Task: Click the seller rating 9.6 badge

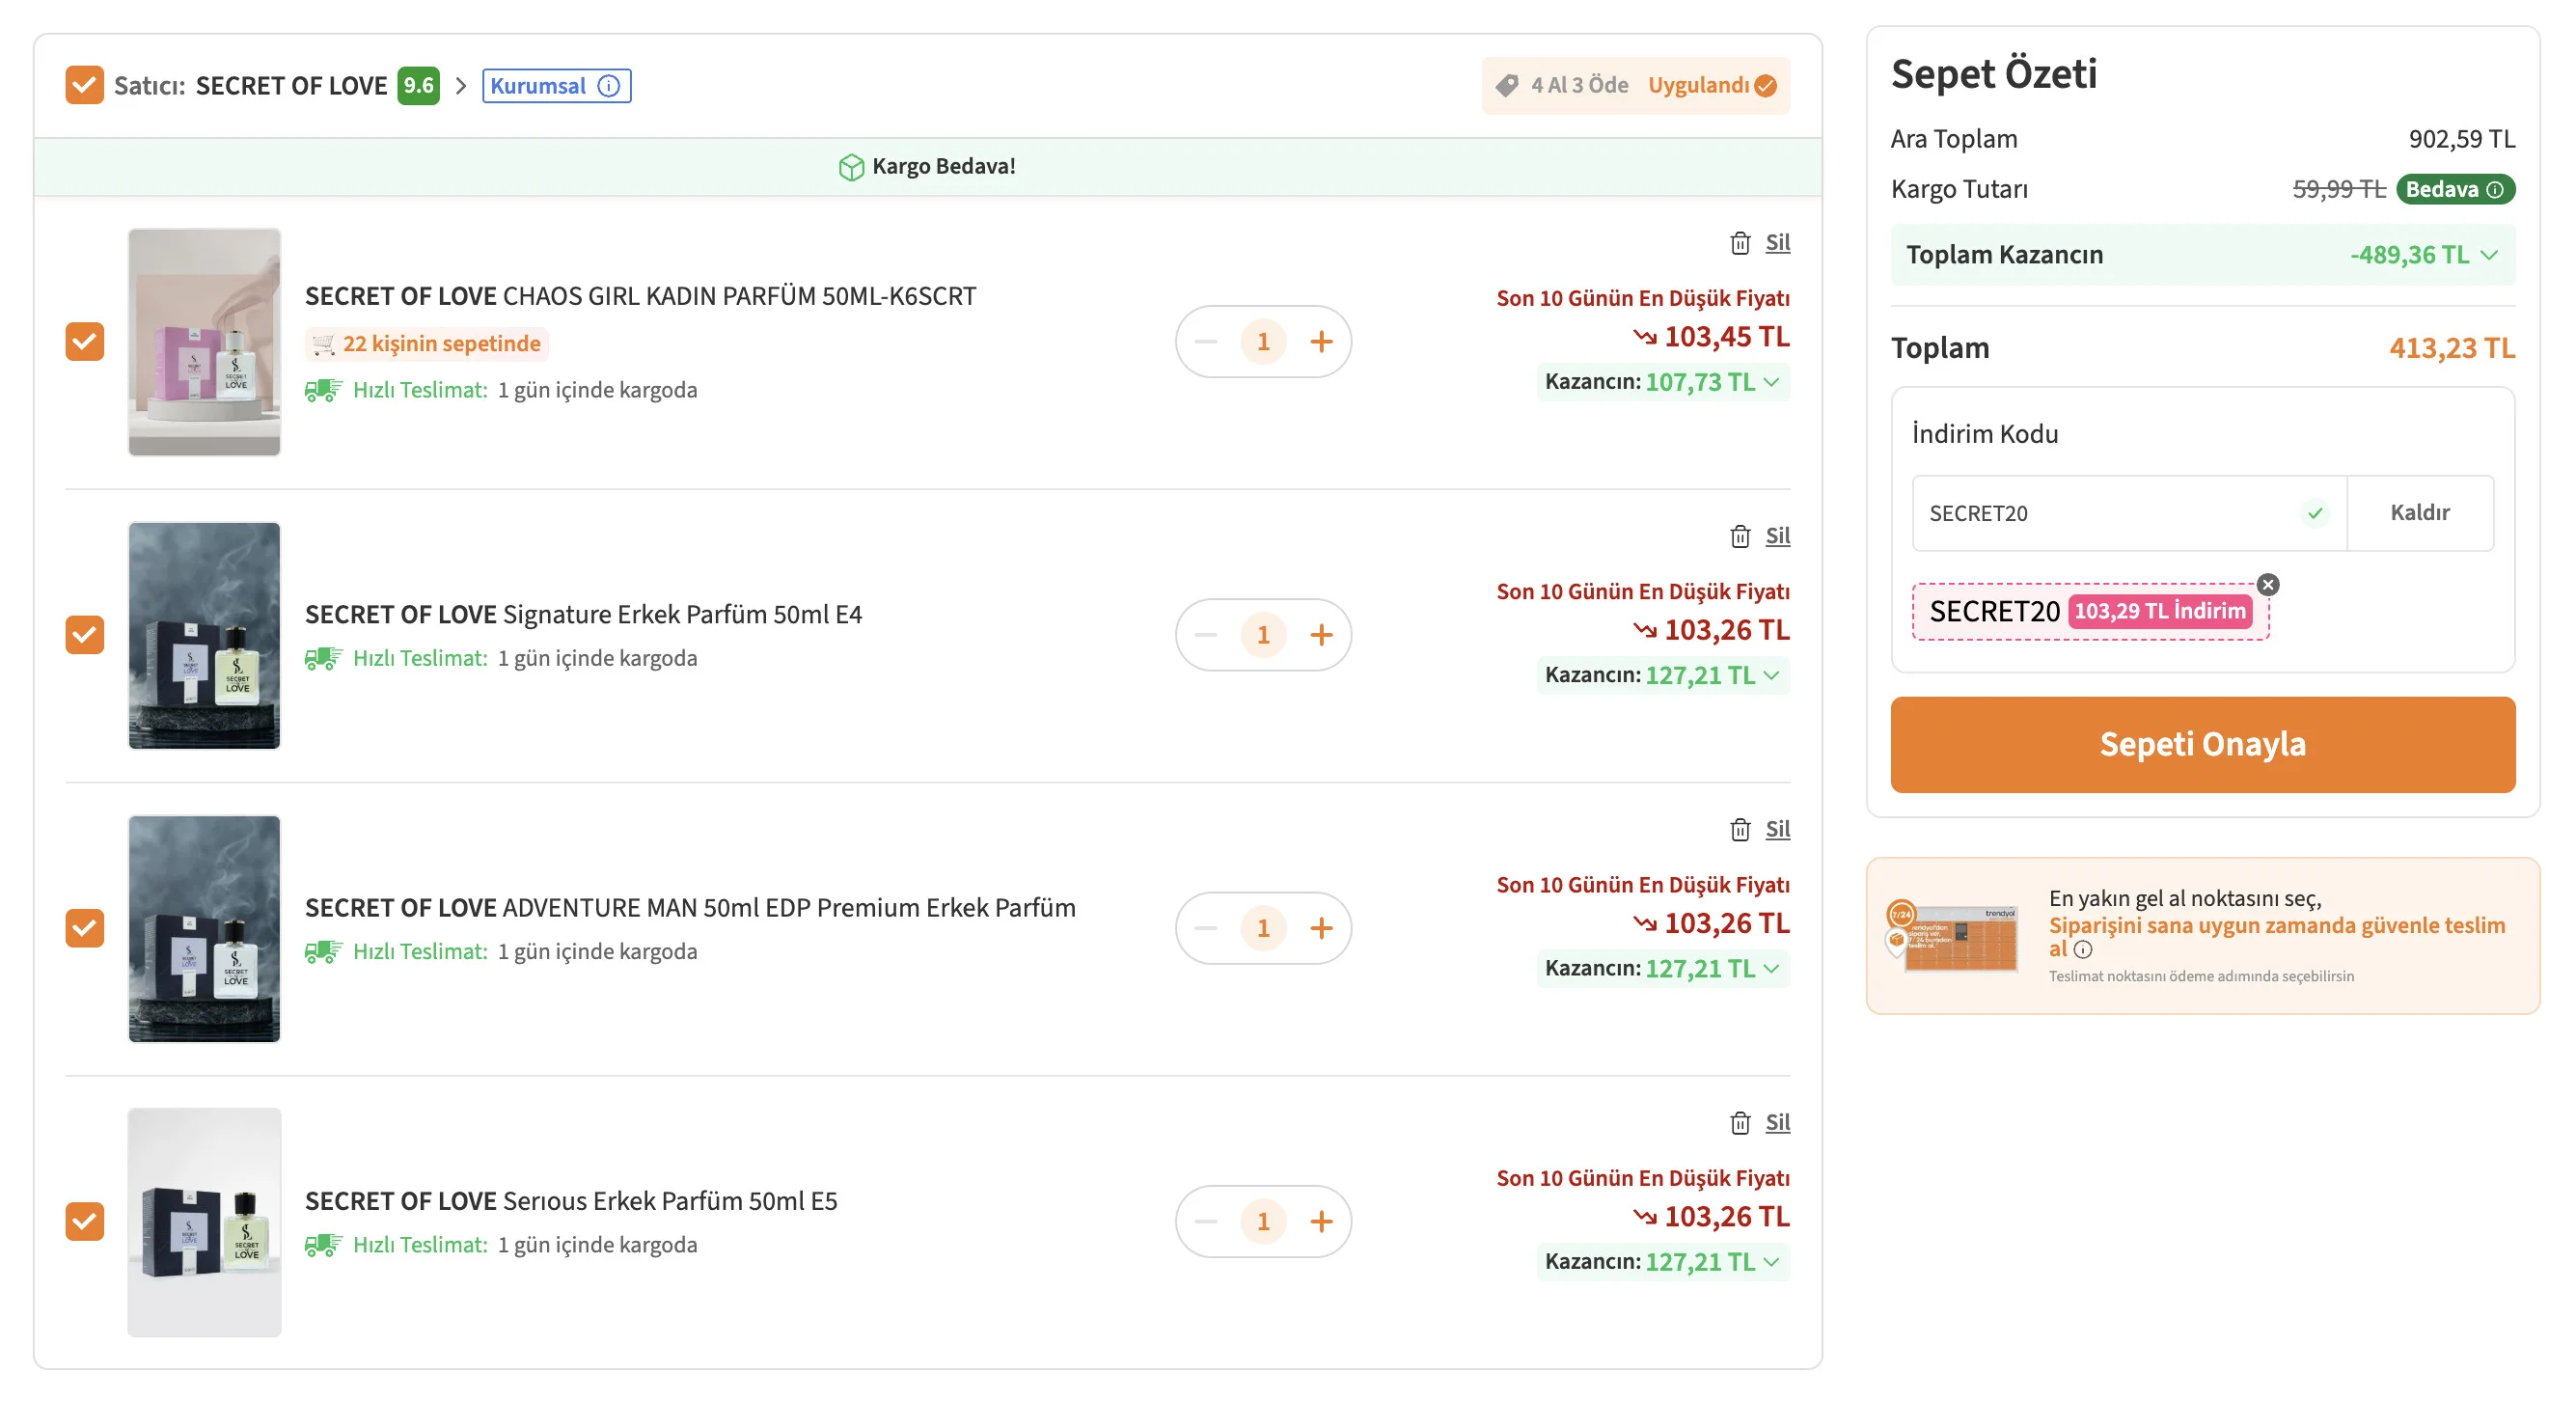Action: tap(418, 86)
